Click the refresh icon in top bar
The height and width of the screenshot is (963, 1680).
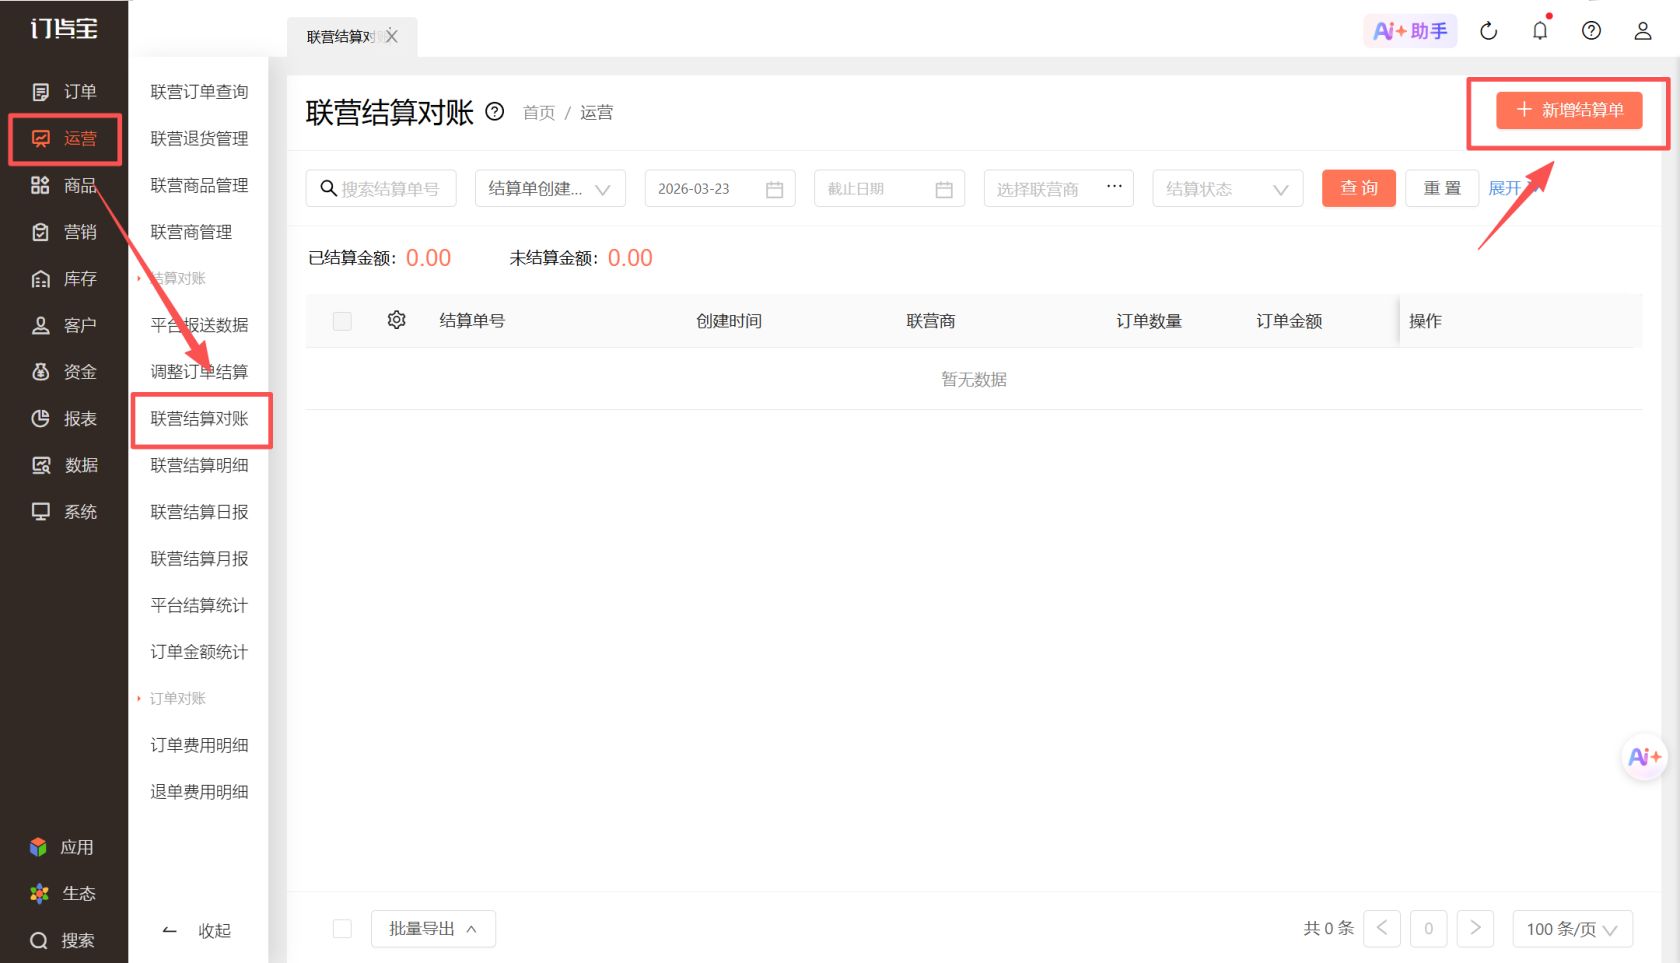[1489, 31]
